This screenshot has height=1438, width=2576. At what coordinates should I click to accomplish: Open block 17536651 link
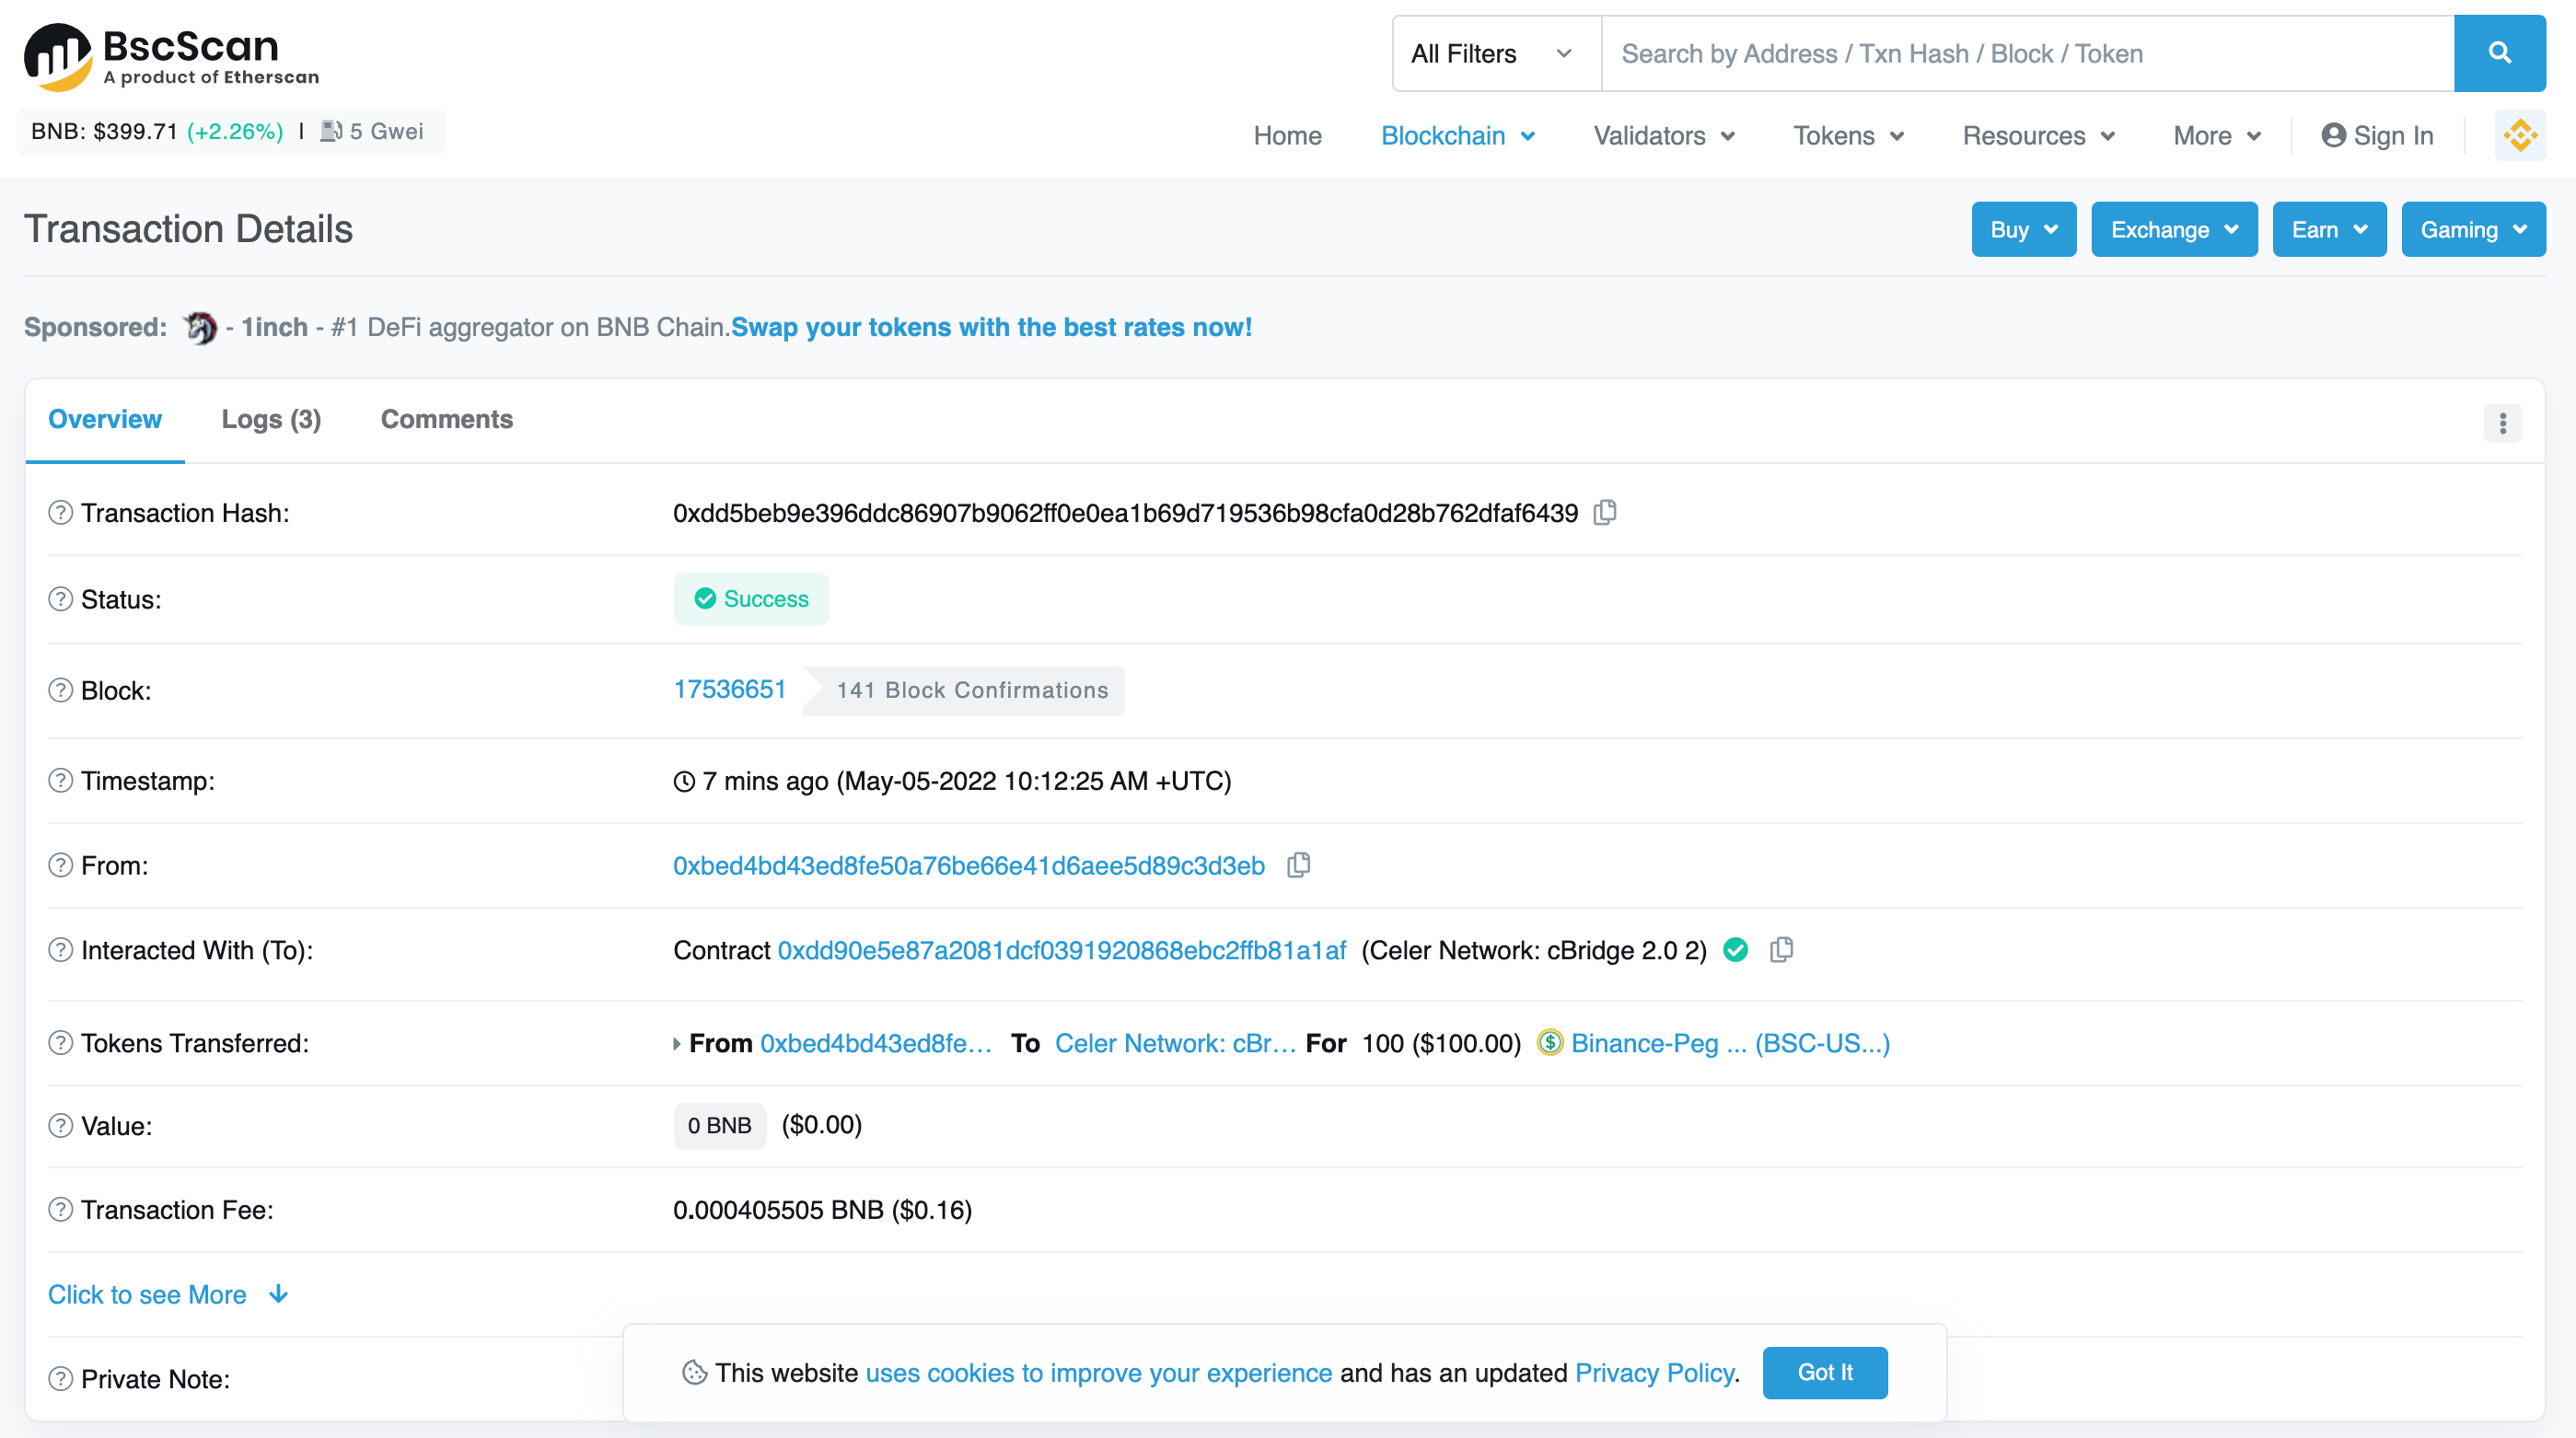(x=729, y=690)
